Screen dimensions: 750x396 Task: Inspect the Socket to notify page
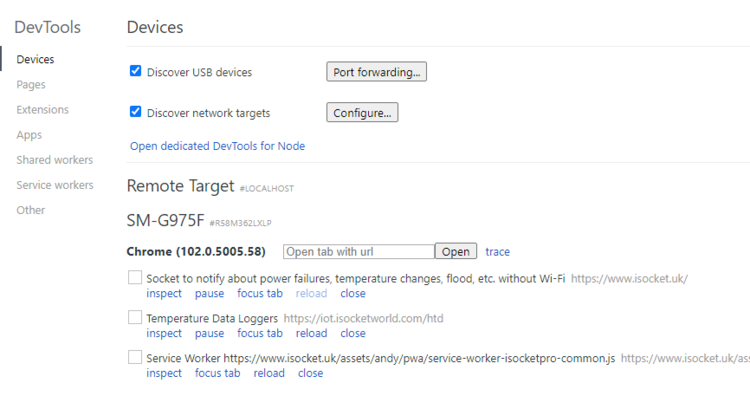[x=164, y=294]
